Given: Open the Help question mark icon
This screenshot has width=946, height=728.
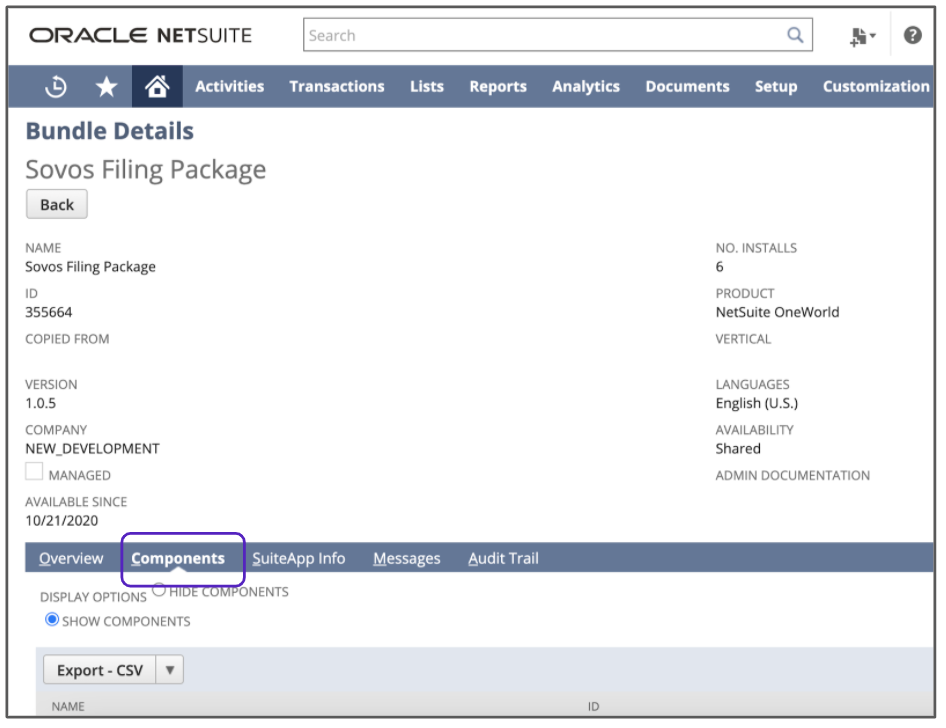Looking at the screenshot, I should [x=912, y=35].
